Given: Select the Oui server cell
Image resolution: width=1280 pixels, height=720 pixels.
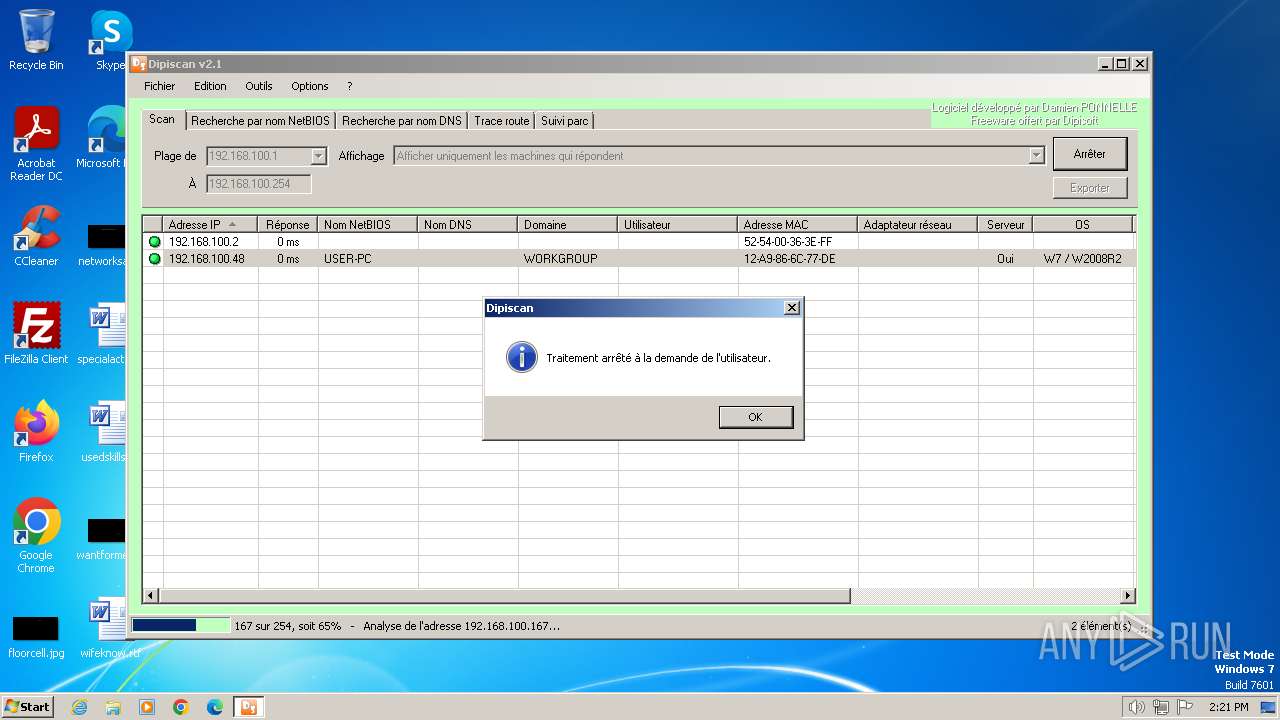Looking at the screenshot, I should click(1006, 259).
